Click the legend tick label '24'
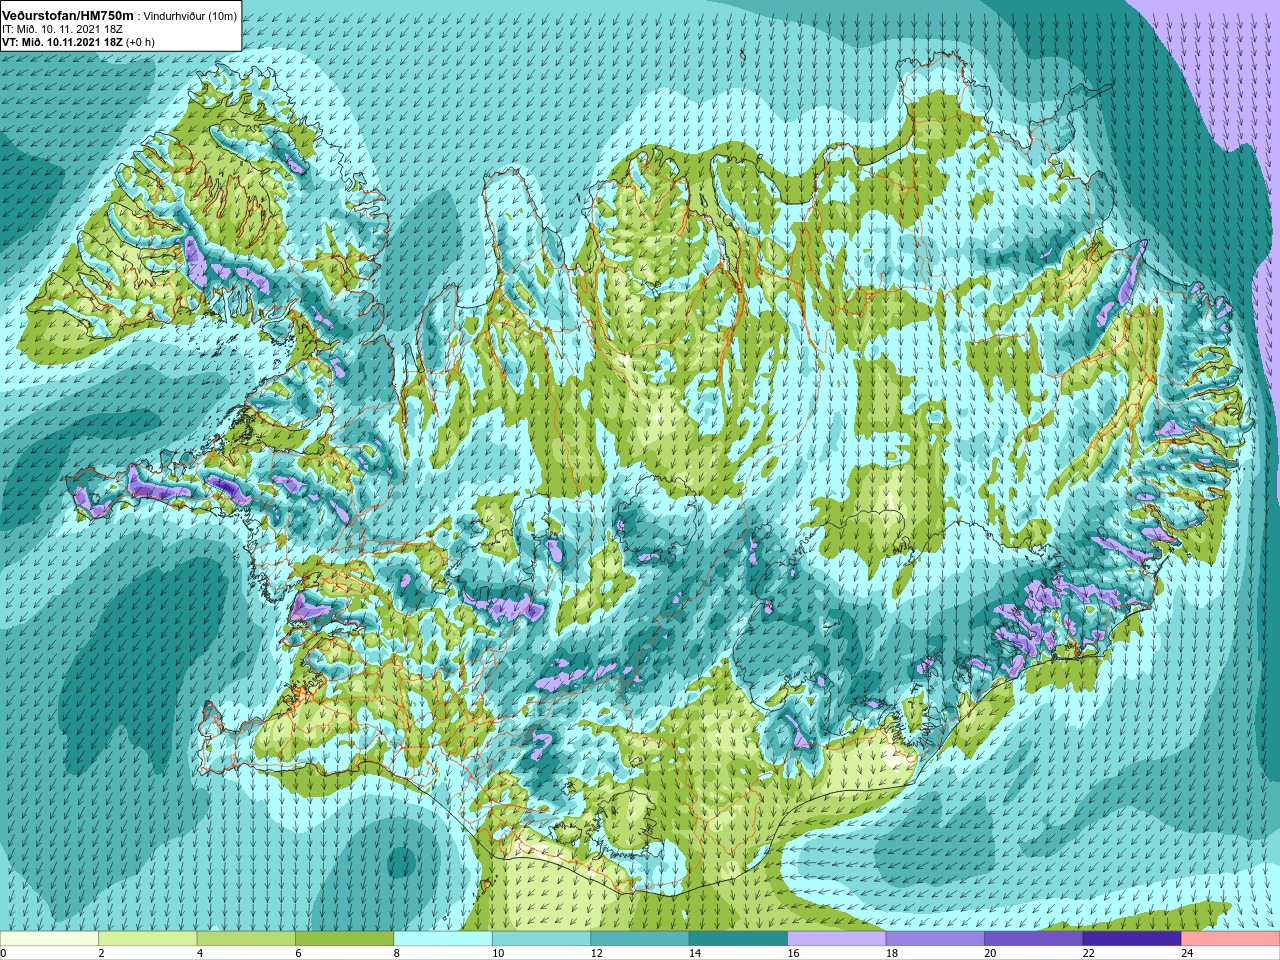The height and width of the screenshot is (960, 1280). 1187,953
